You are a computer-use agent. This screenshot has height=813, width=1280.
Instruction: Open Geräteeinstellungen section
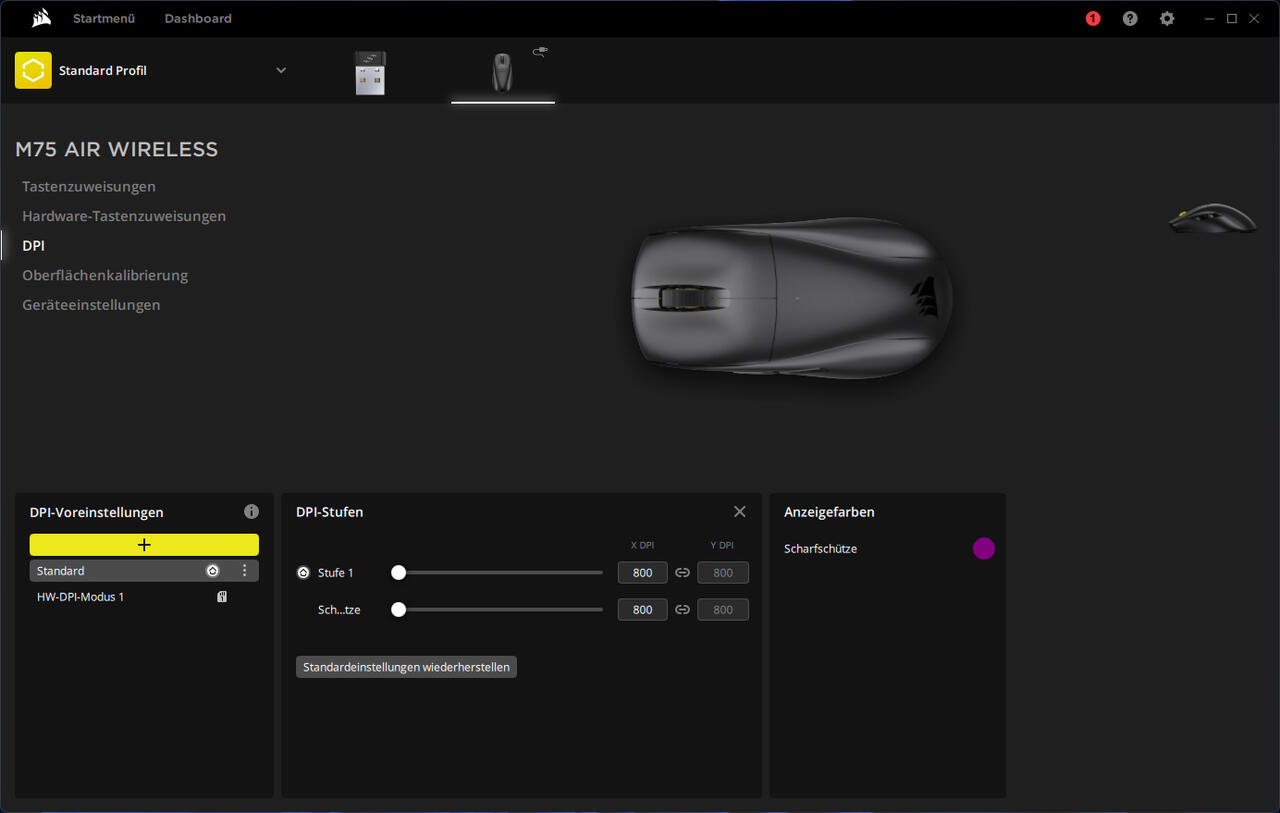pyautogui.click(x=91, y=305)
